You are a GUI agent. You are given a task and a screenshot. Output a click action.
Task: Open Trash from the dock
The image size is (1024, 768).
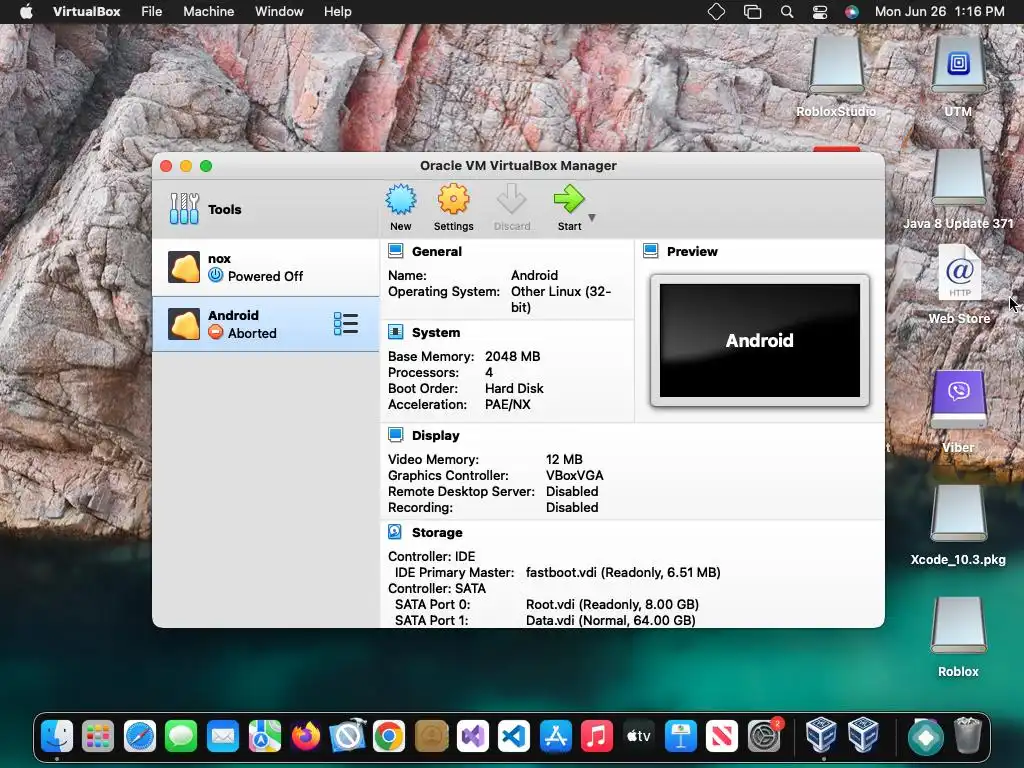pos(968,736)
